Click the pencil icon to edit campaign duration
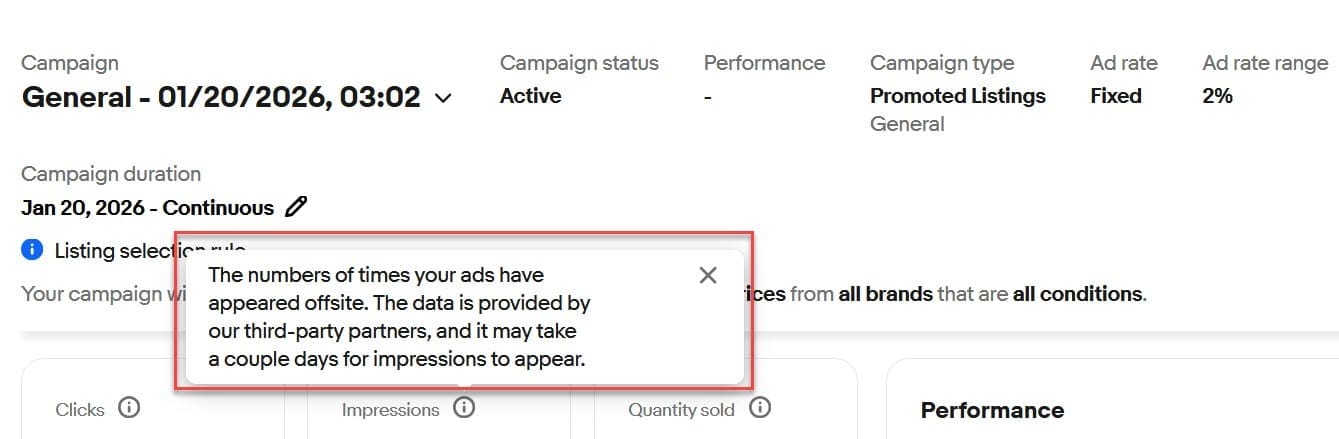1339x439 pixels. pos(296,207)
